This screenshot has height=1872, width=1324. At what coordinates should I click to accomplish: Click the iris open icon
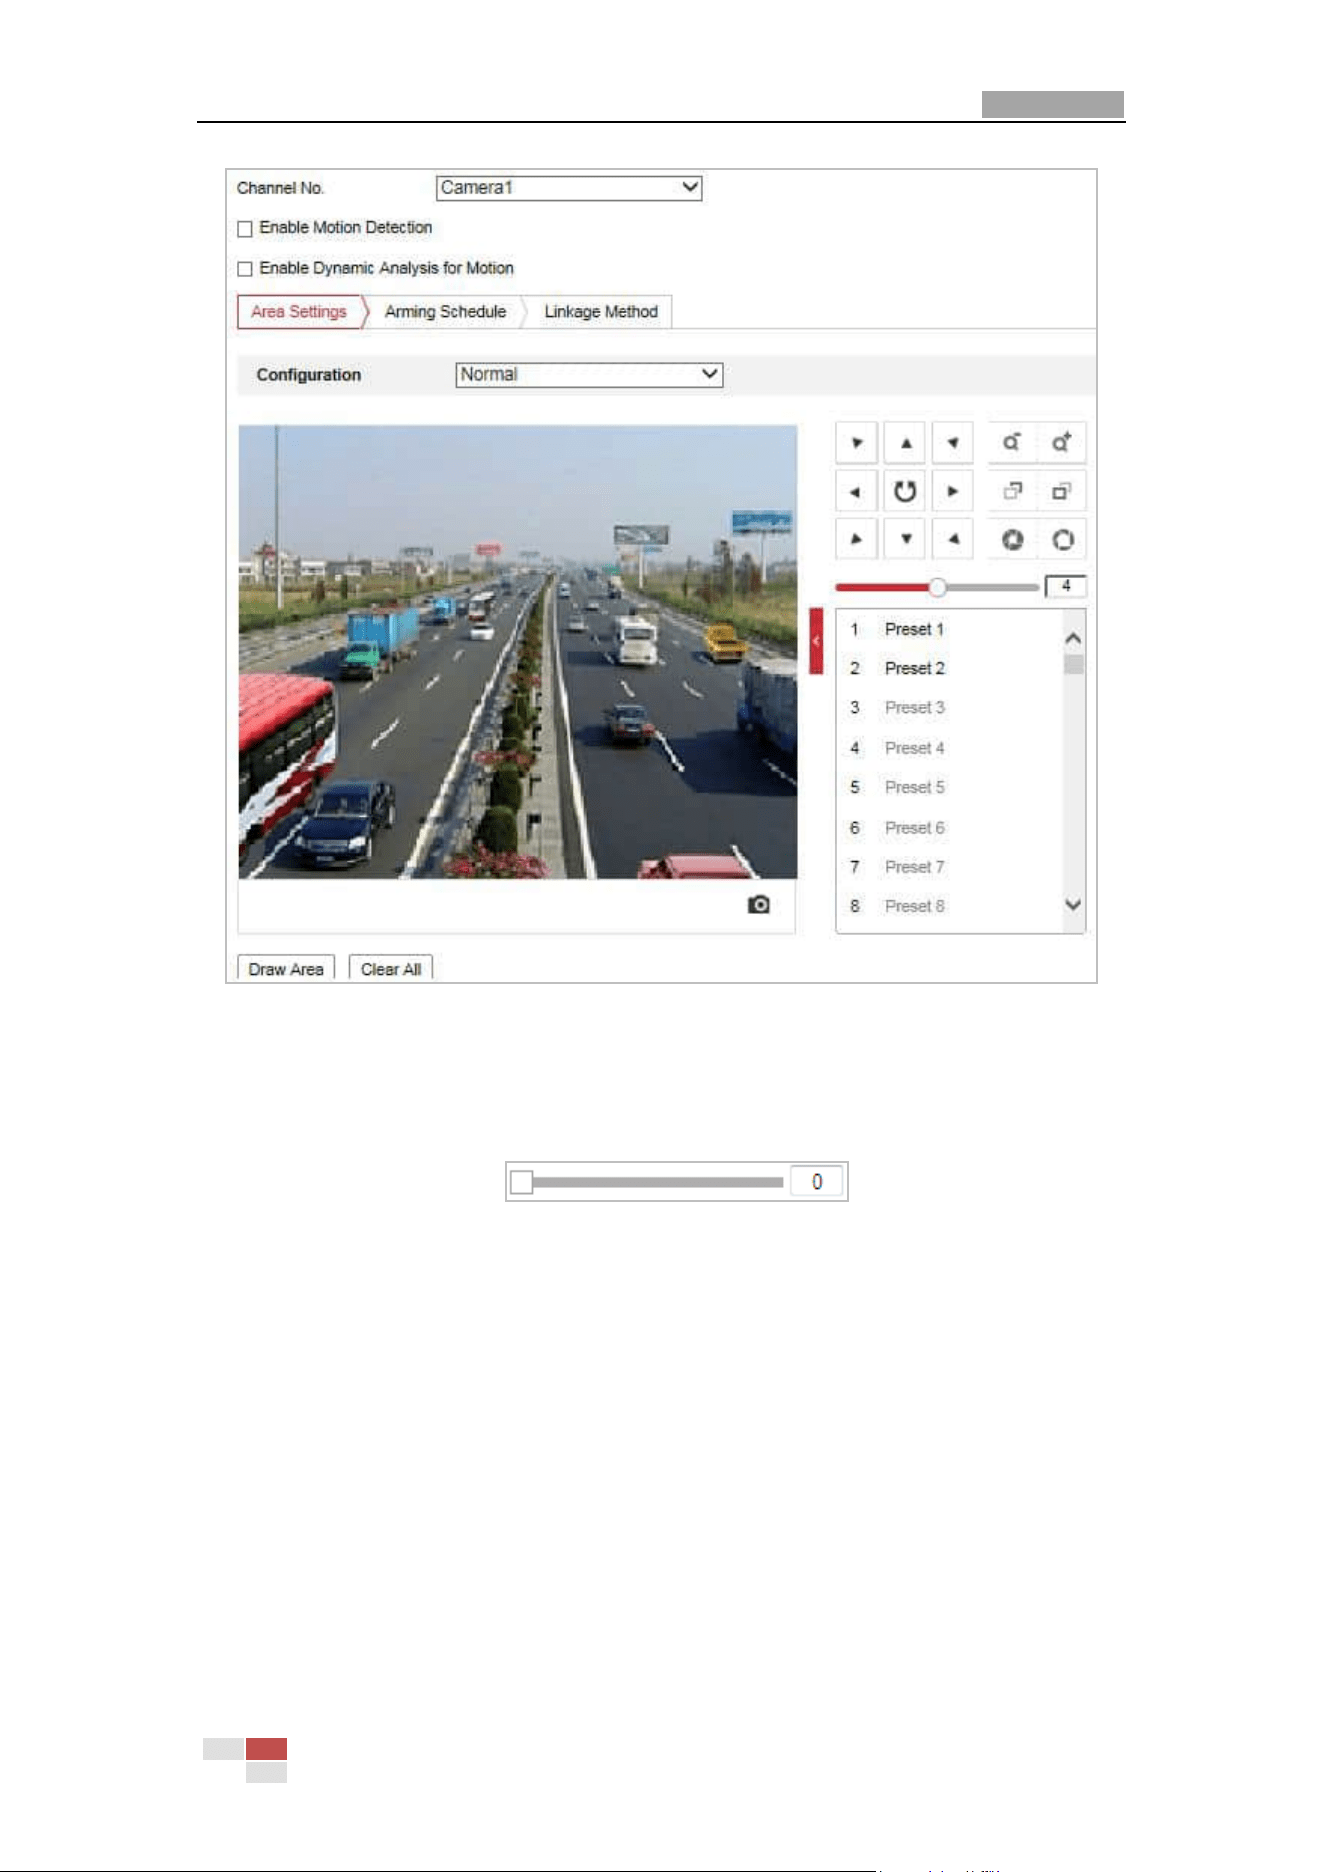coord(1062,540)
